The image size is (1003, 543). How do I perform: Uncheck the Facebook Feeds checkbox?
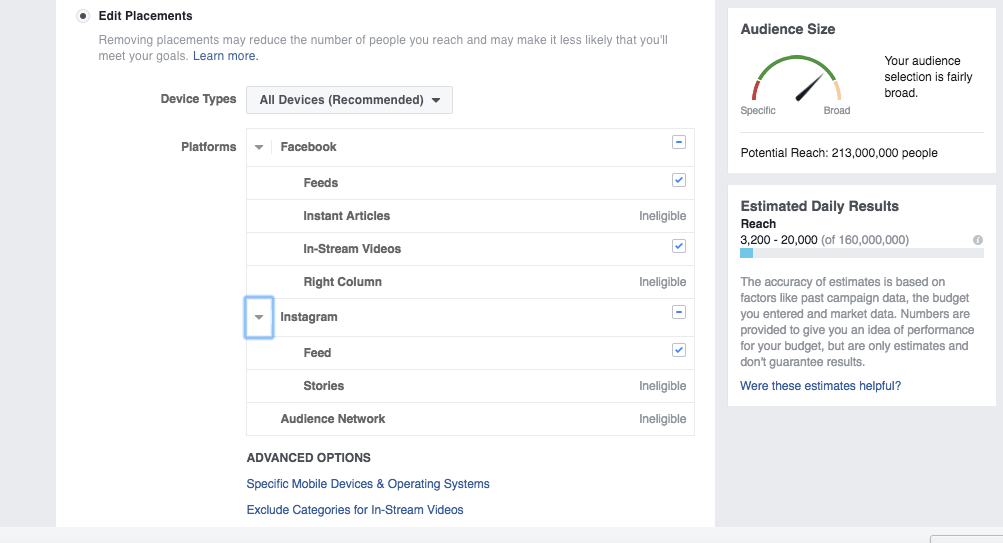click(x=679, y=180)
